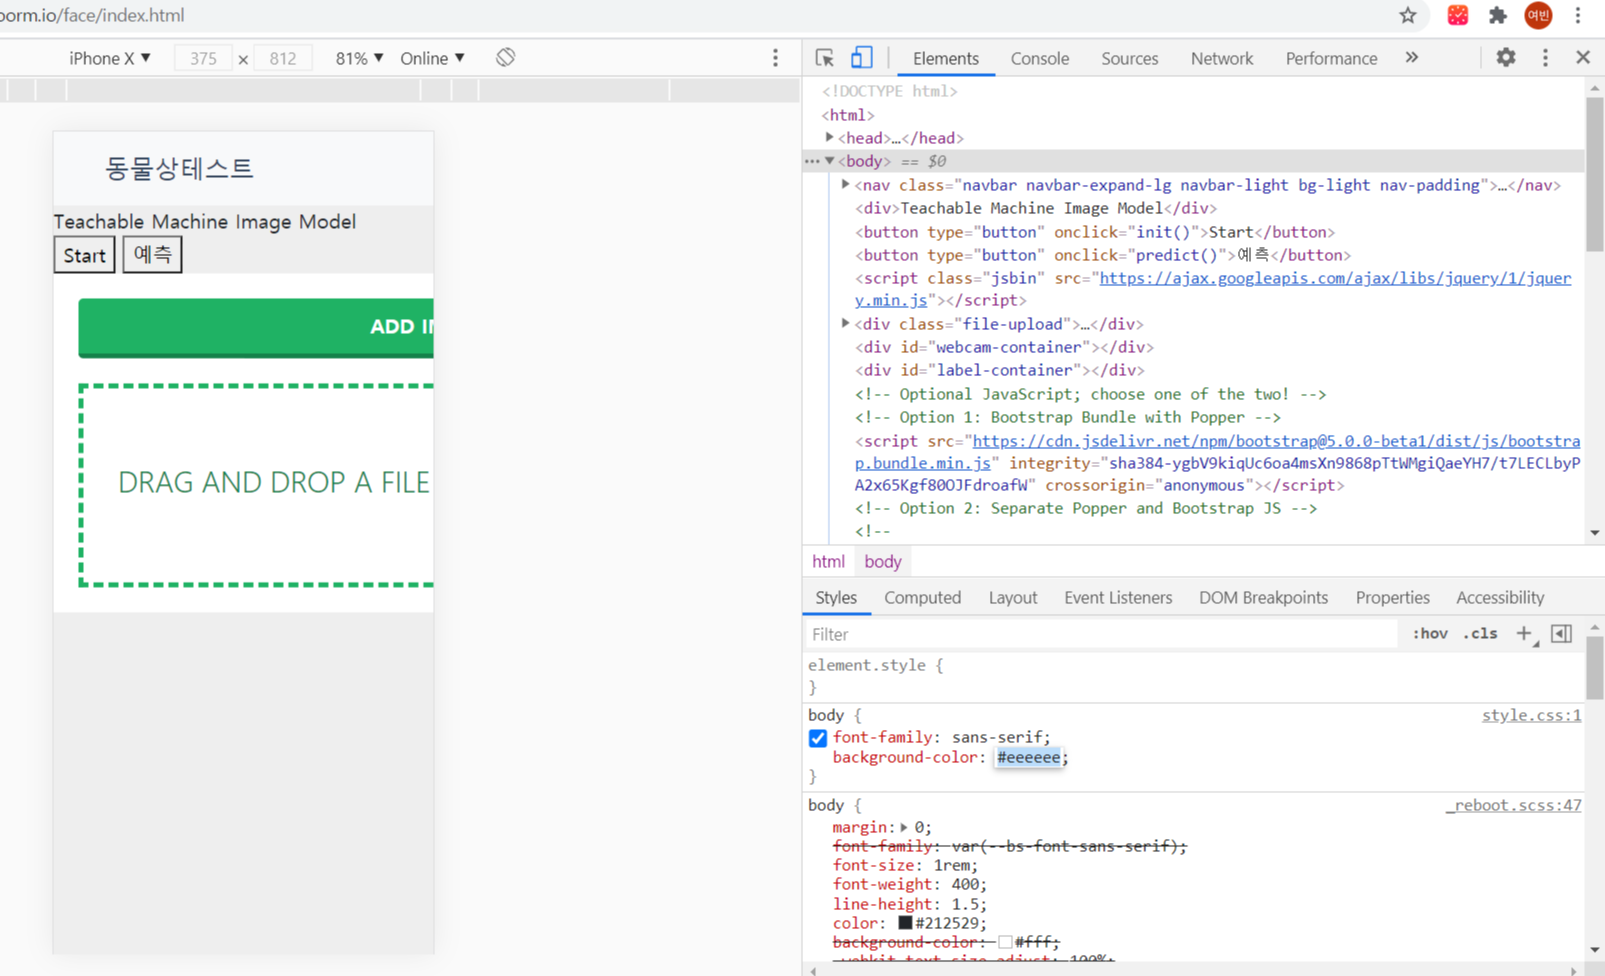Expand the margin shorthand property

point(904,828)
